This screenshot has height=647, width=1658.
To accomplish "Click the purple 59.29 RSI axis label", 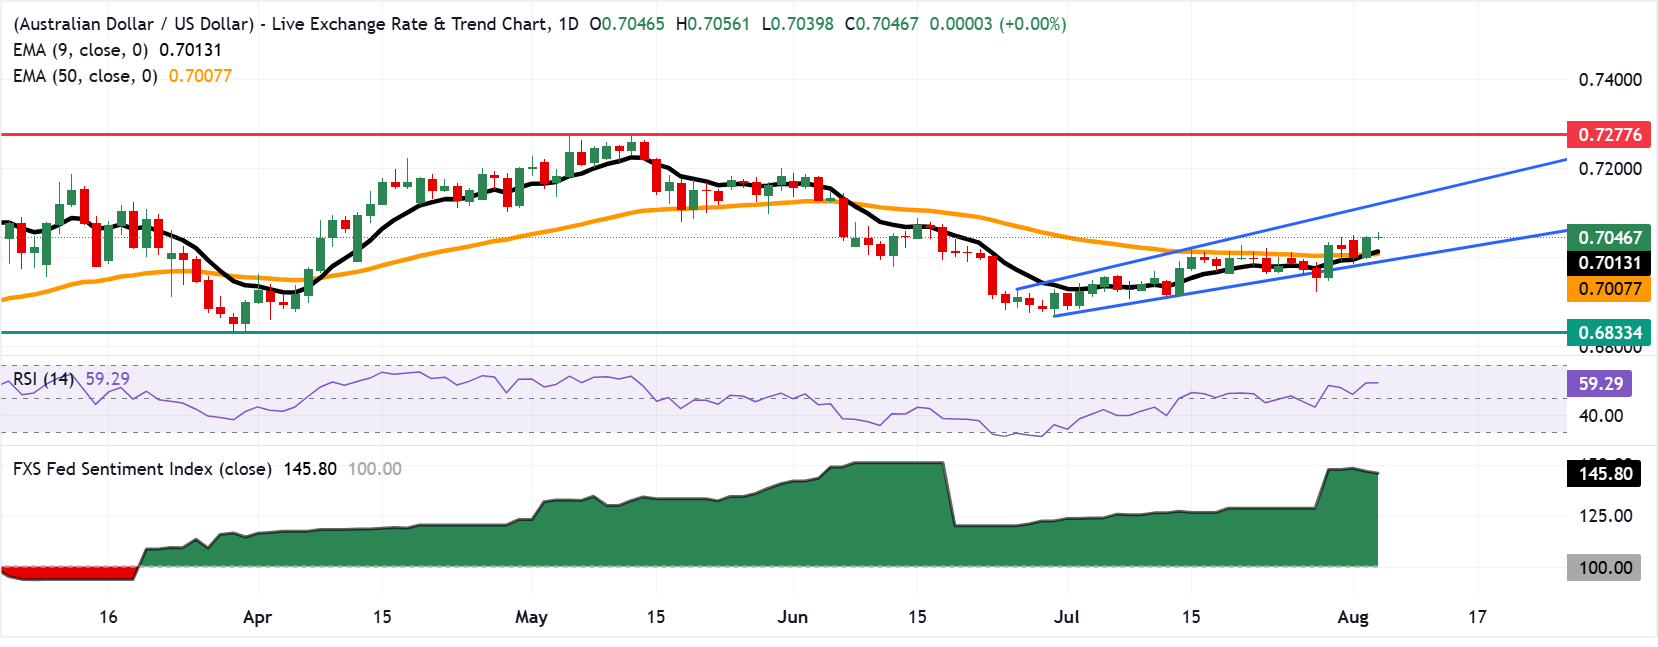I will (1600, 384).
